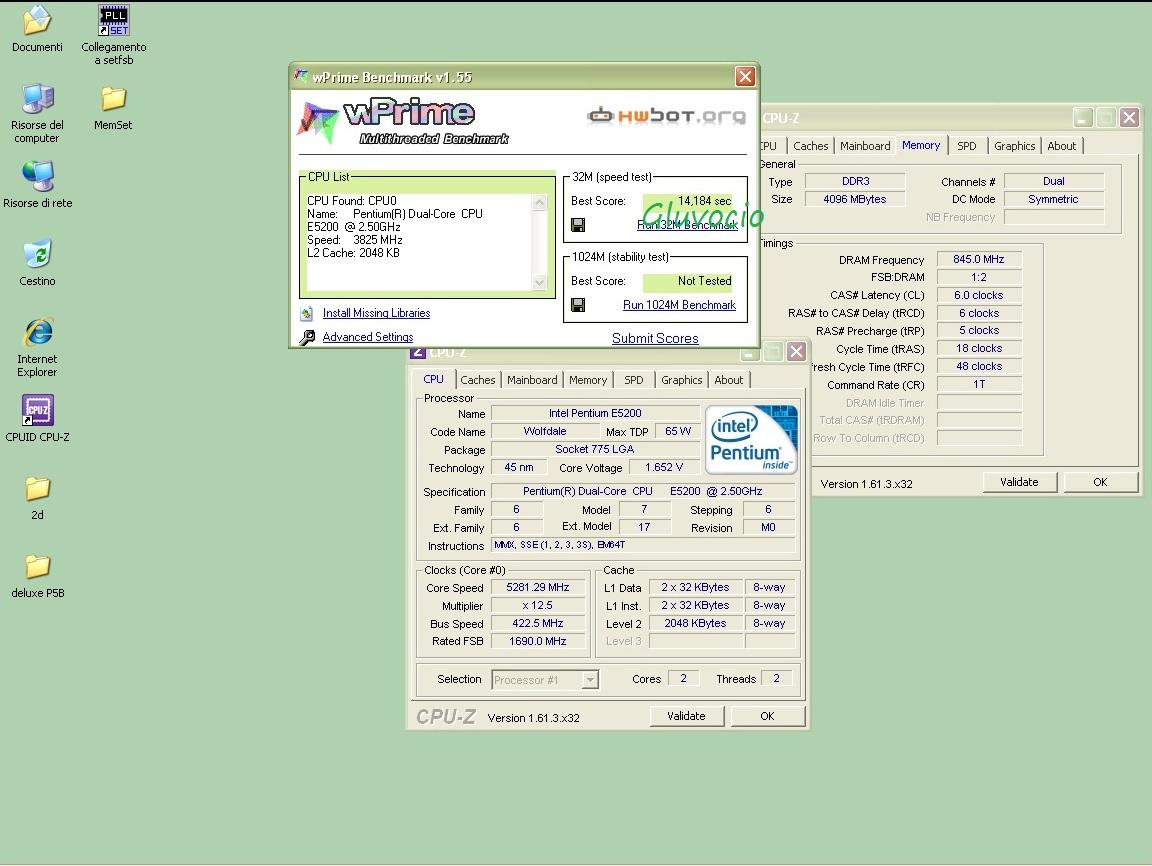Select CPU tab in front CPU-Z
The height and width of the screenshot is (866, 1152).
tap(433, 379)
